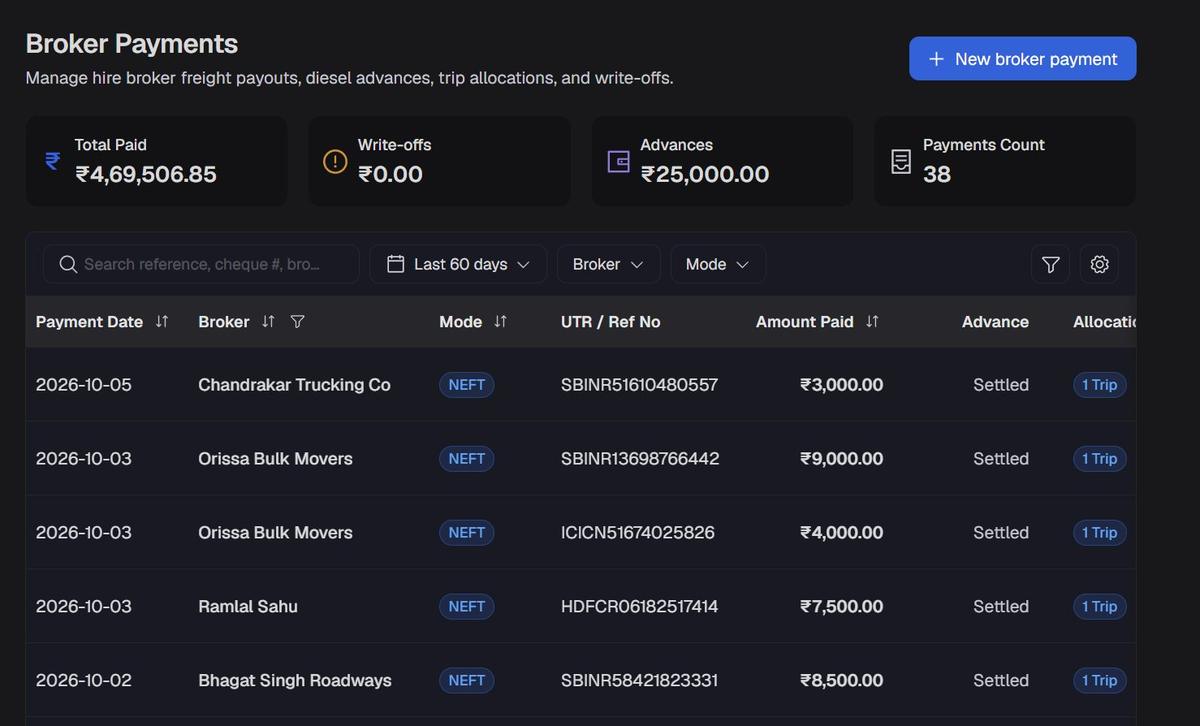
Task: Click UTR SBINR58421823331
Action: pyautogui.click(x=639, y=681)
